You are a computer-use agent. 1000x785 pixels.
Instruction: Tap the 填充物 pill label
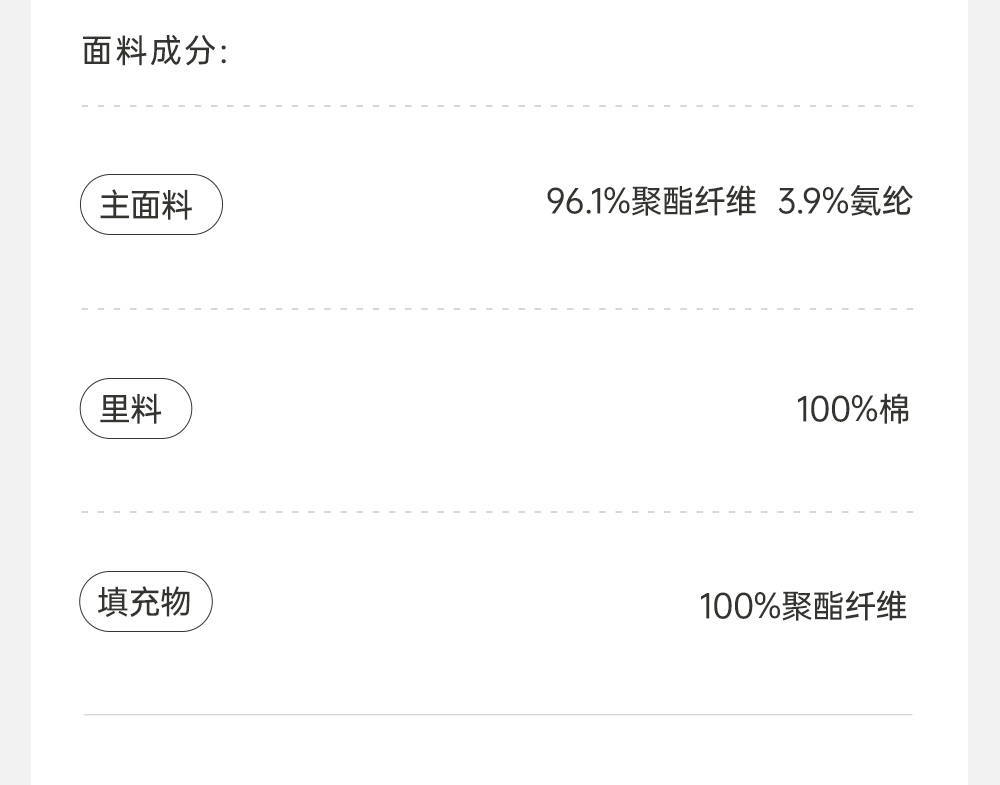click(146, 602)
